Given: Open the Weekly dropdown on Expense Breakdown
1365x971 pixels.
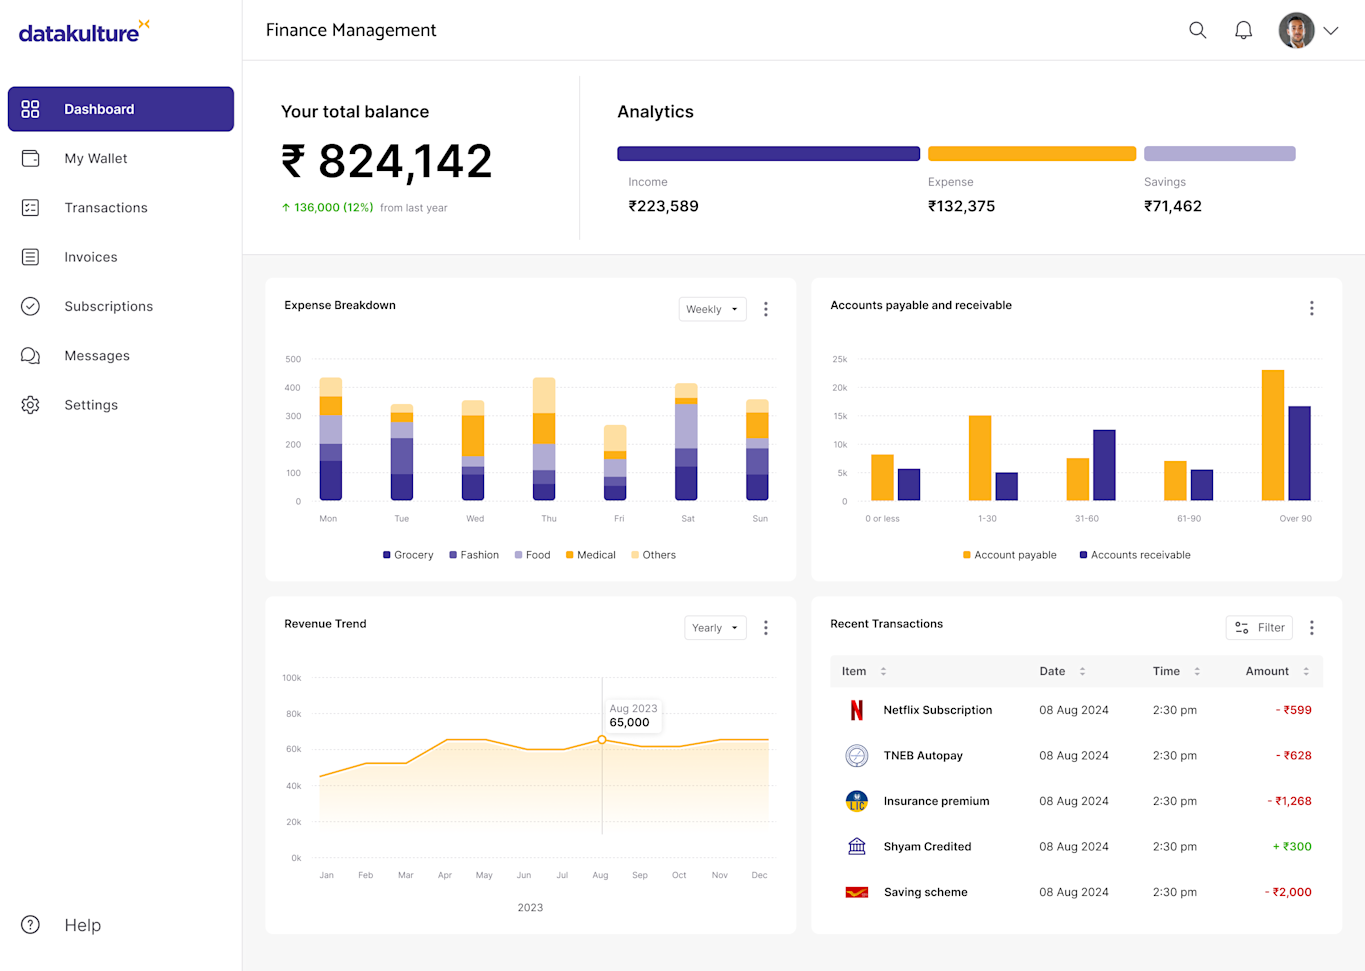Looking at the screenshot, I should coord(712,309).
